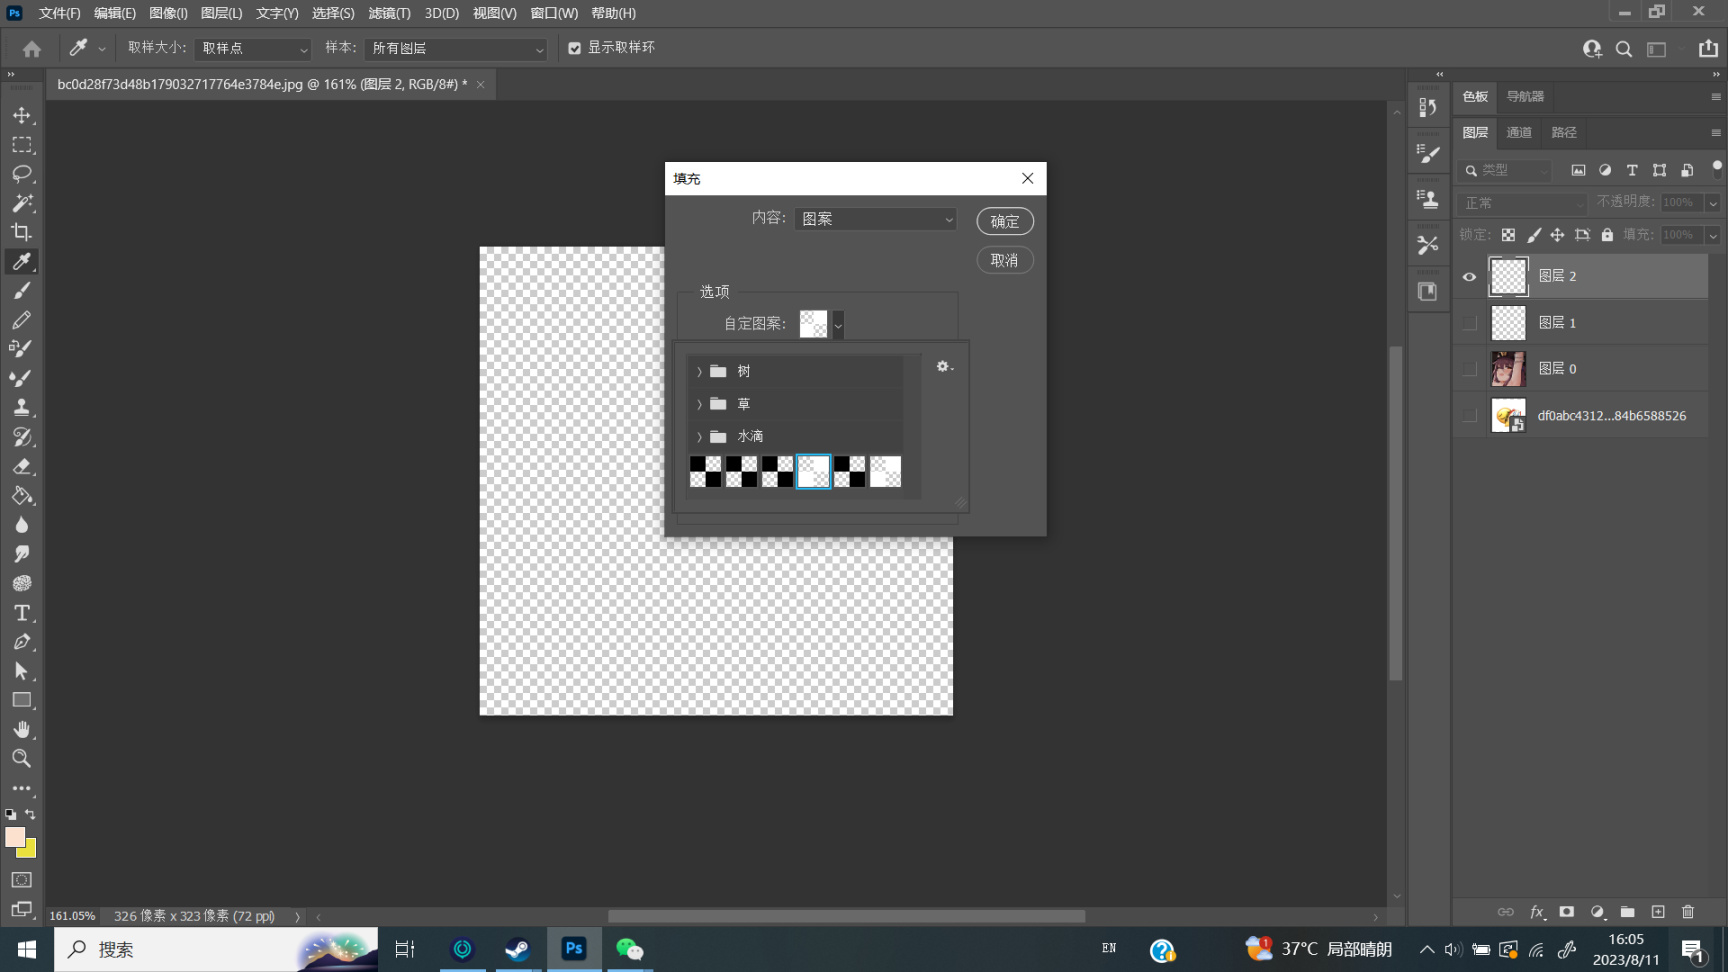
Task: Open the 文件(F) menu
Action: click(x=59, y=13)
